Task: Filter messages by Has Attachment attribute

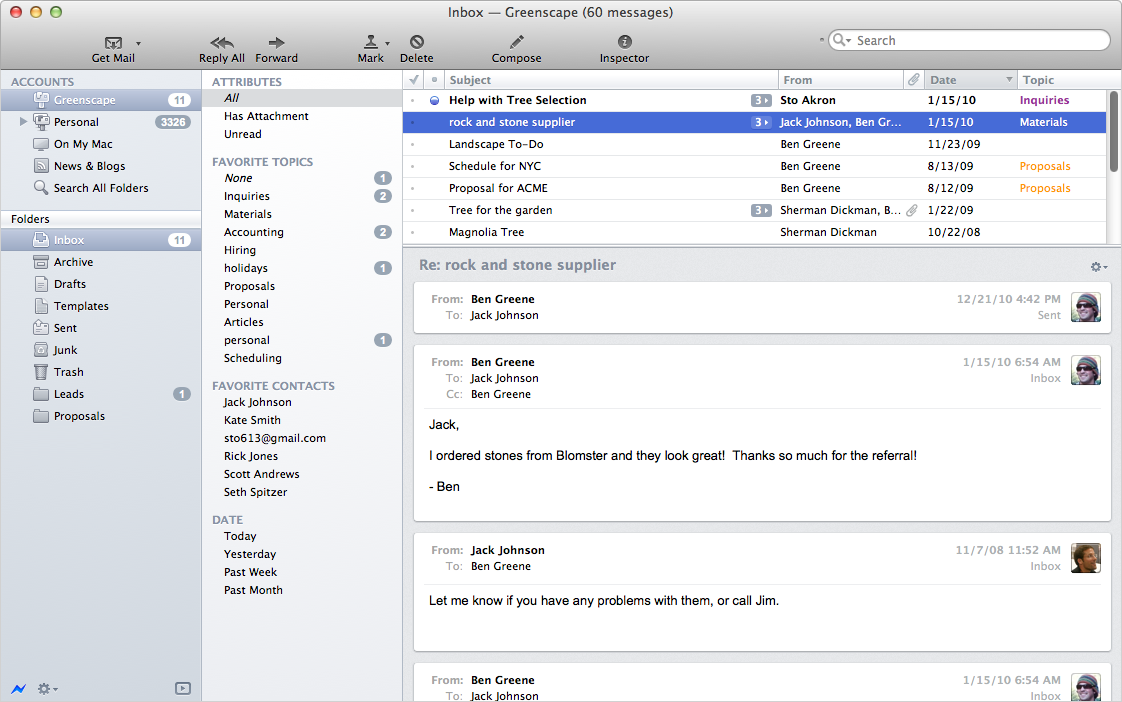Action: 266,116
